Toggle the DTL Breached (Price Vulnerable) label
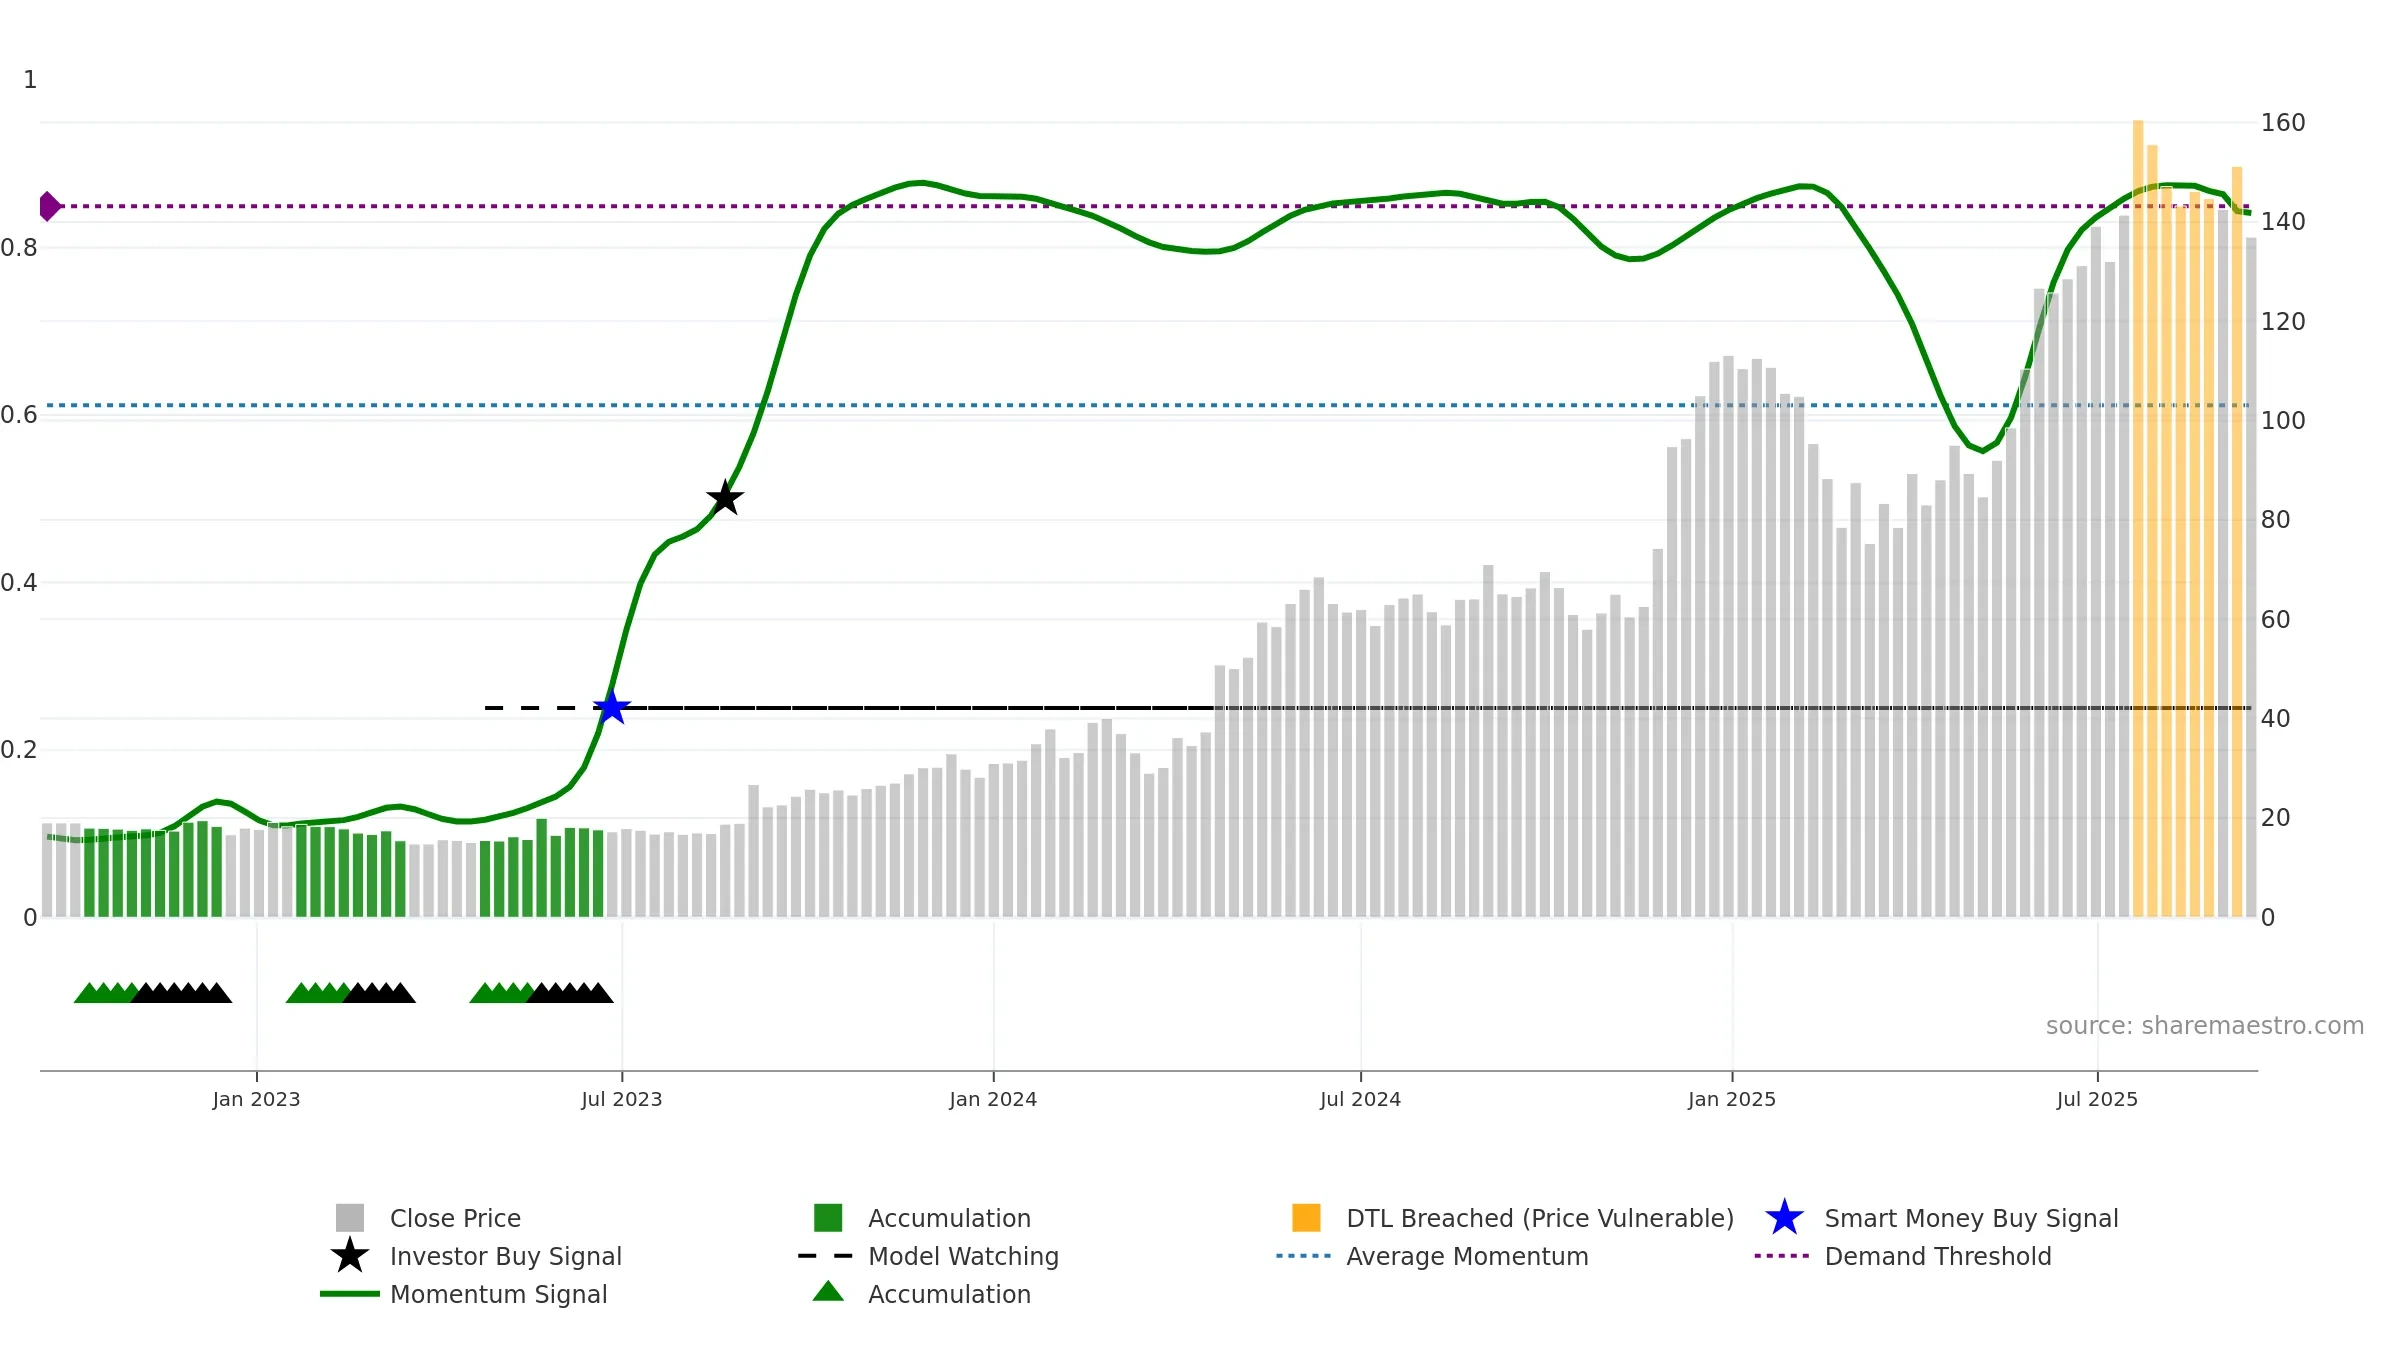The height and width of the screenshot is (1350, 2400). tap(1540, 1218)
